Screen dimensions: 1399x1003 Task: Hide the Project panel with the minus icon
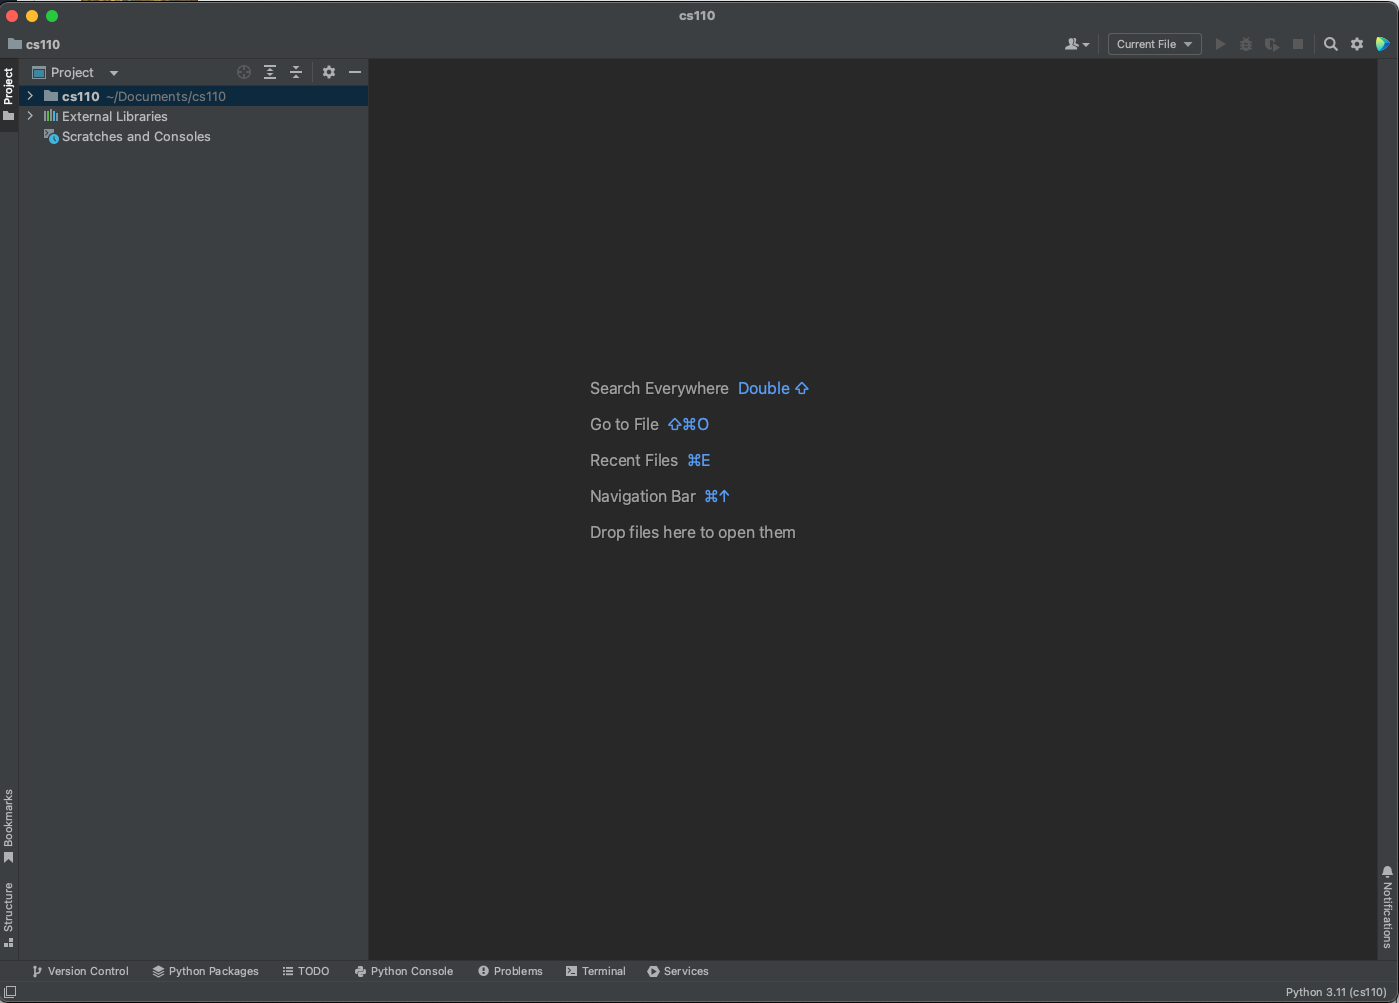point(355,72)
